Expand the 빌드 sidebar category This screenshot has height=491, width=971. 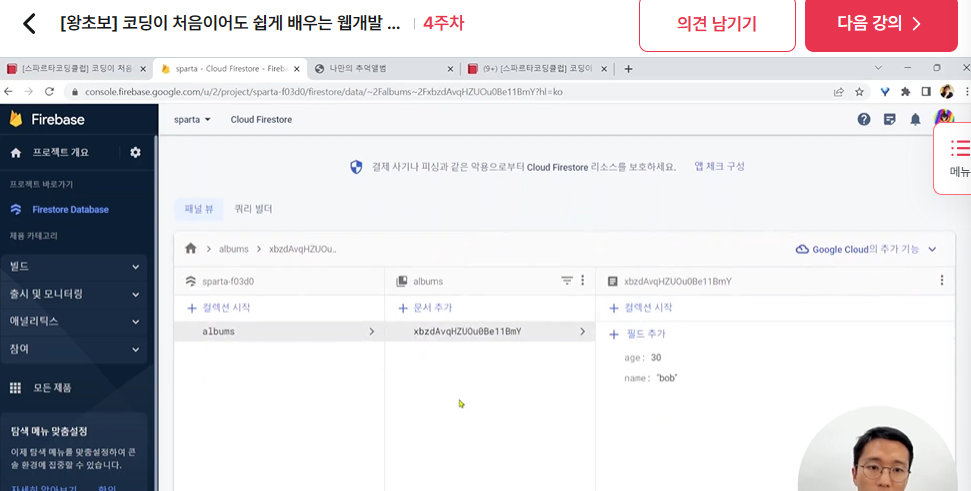pos(74,267)
